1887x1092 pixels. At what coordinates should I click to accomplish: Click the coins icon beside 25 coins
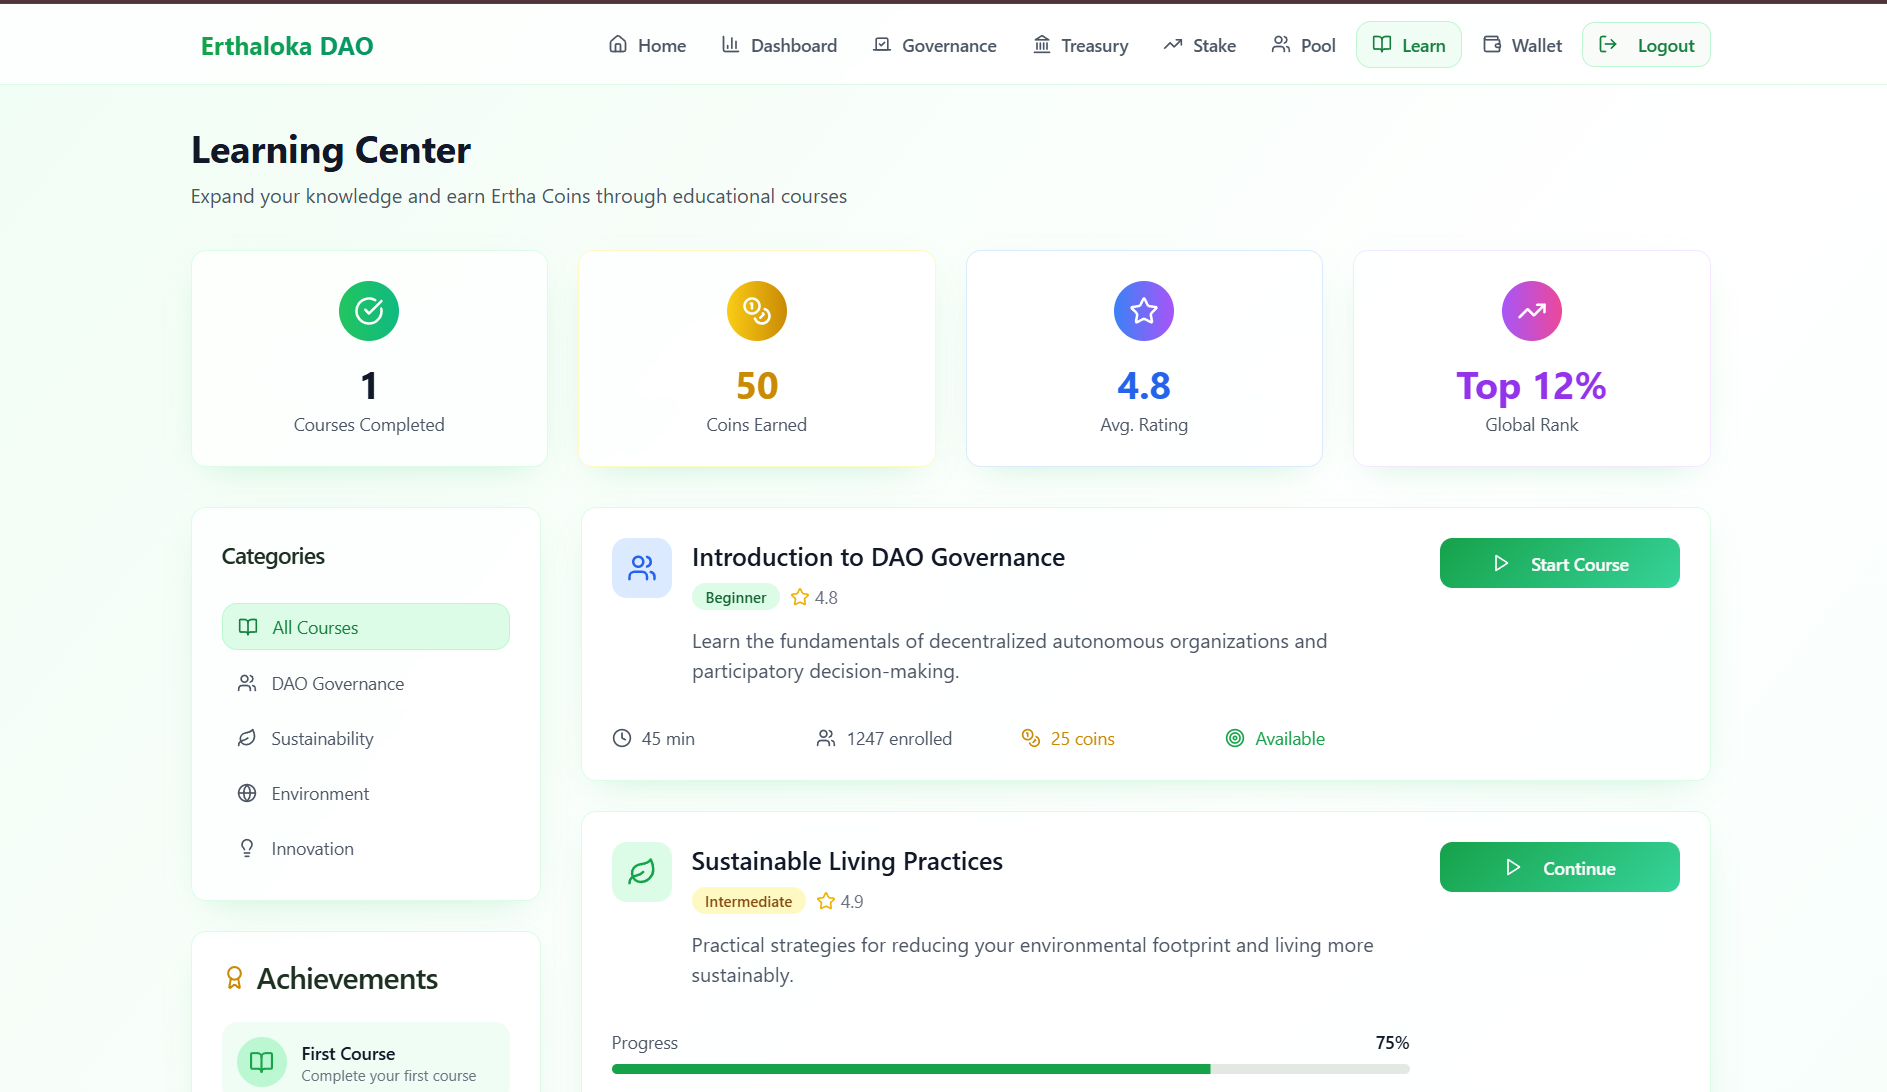pyautogui.click(x=1031, y=738)
